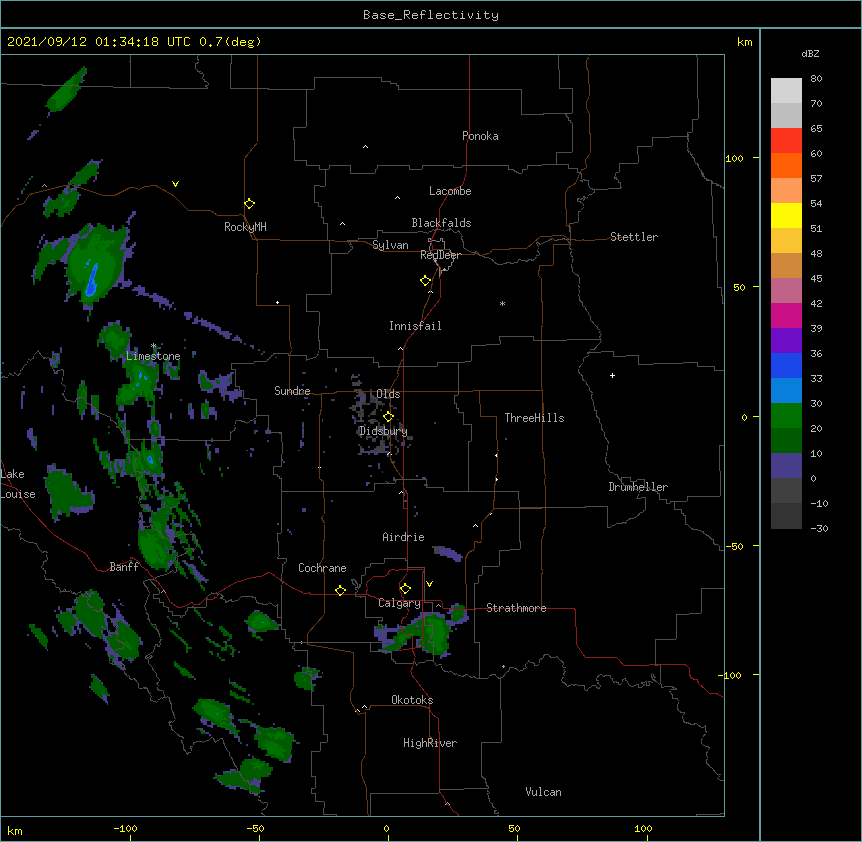Click the ThreeHills label

tap(534, 418)
